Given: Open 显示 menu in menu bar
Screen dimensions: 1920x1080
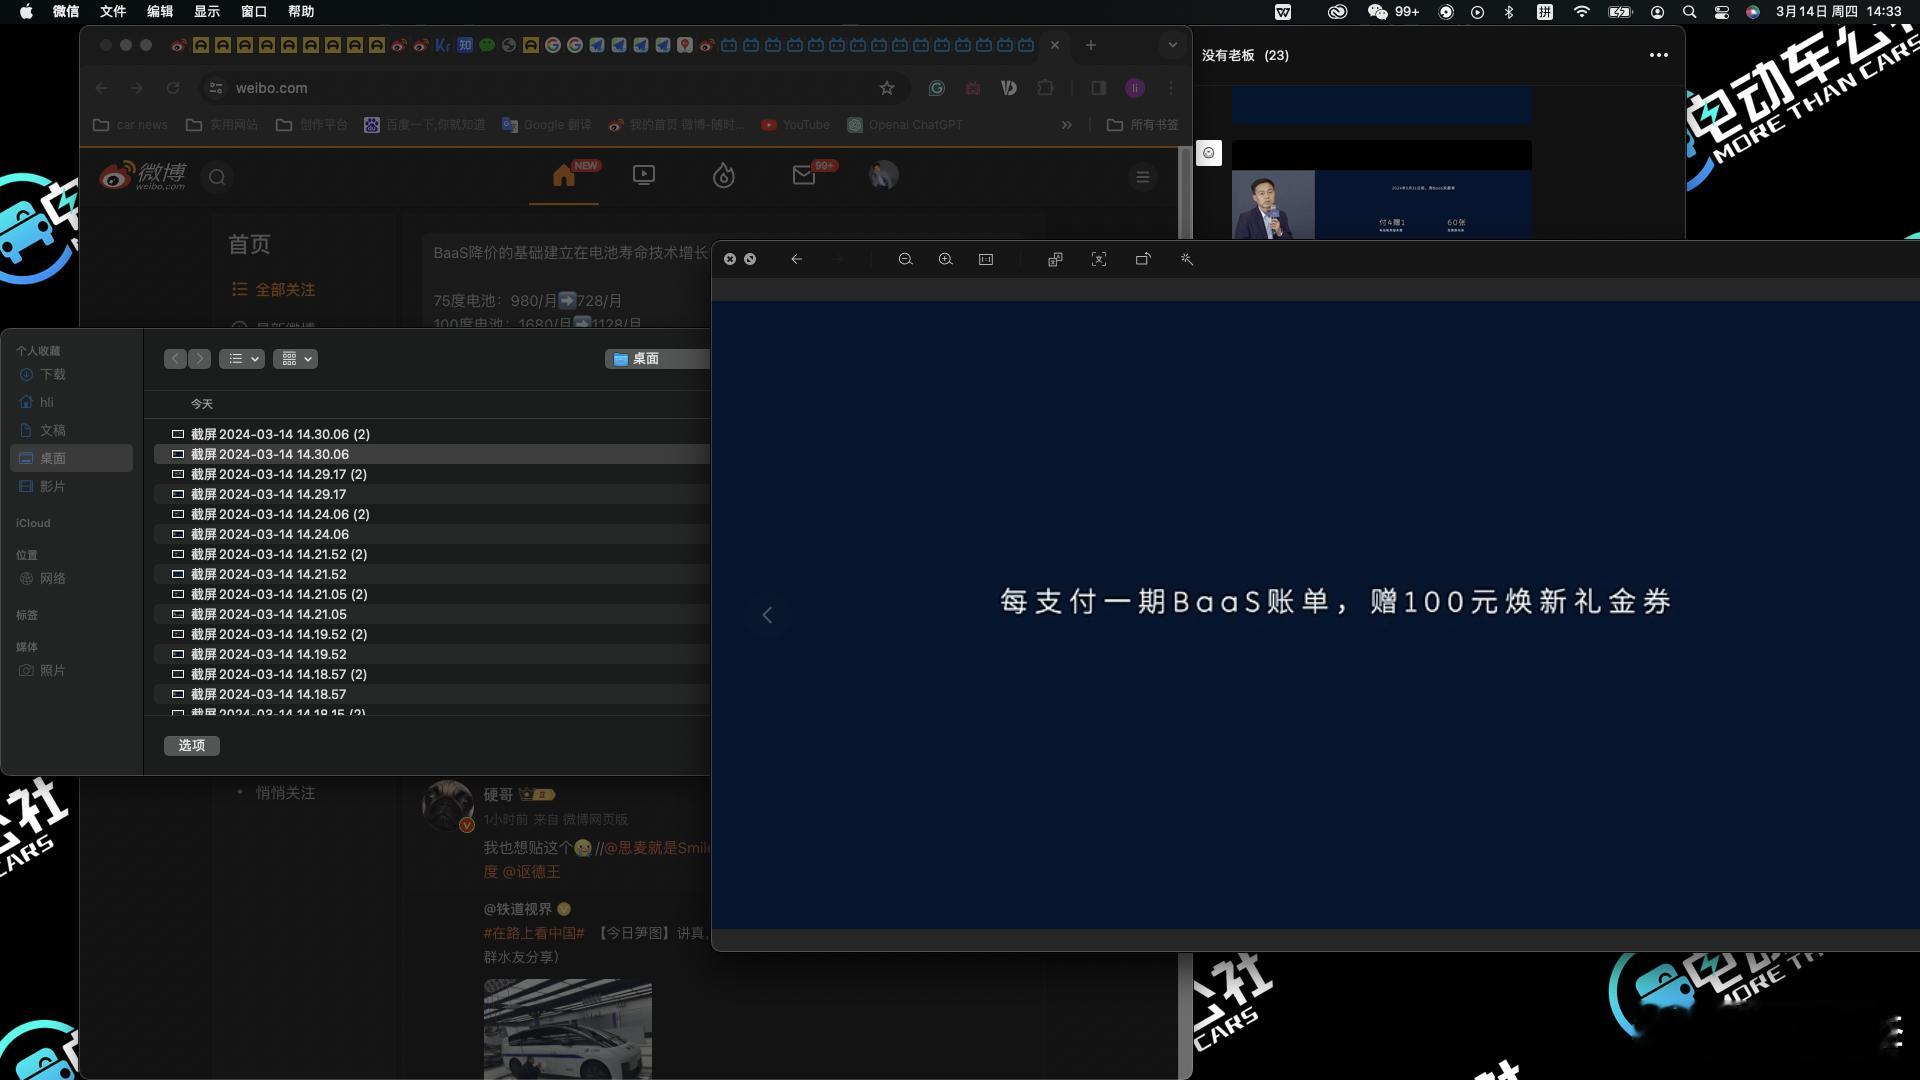Looking at the screenshot, I should point(207,12).
